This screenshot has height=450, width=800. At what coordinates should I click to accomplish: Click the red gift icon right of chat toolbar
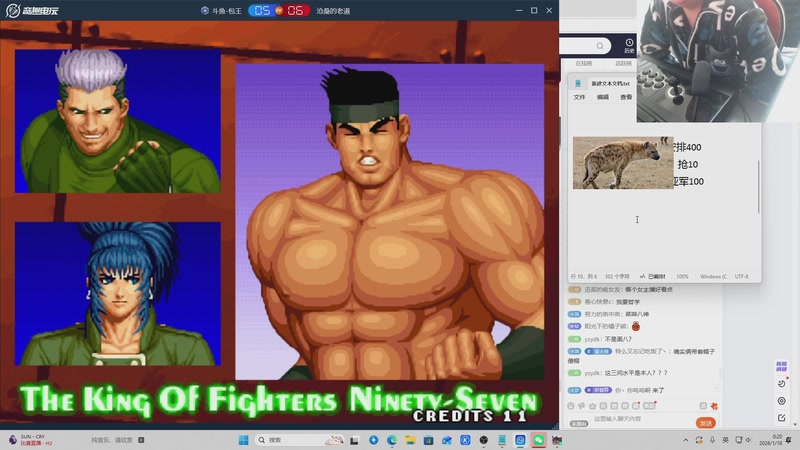(x=714, y=406)
